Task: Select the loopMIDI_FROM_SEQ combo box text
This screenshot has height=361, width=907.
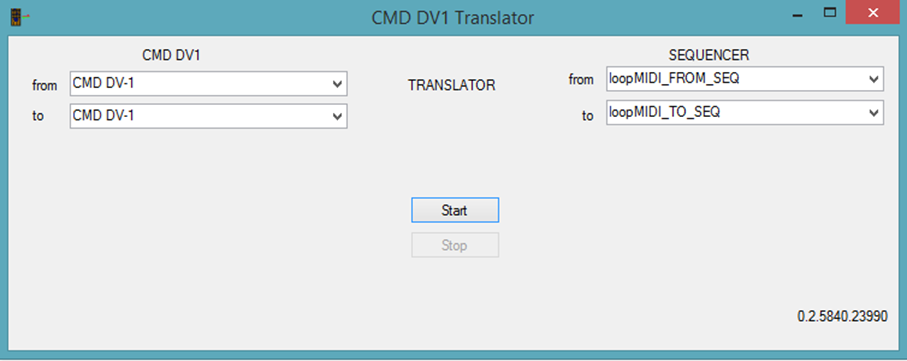Action: [x=674, y=79]
